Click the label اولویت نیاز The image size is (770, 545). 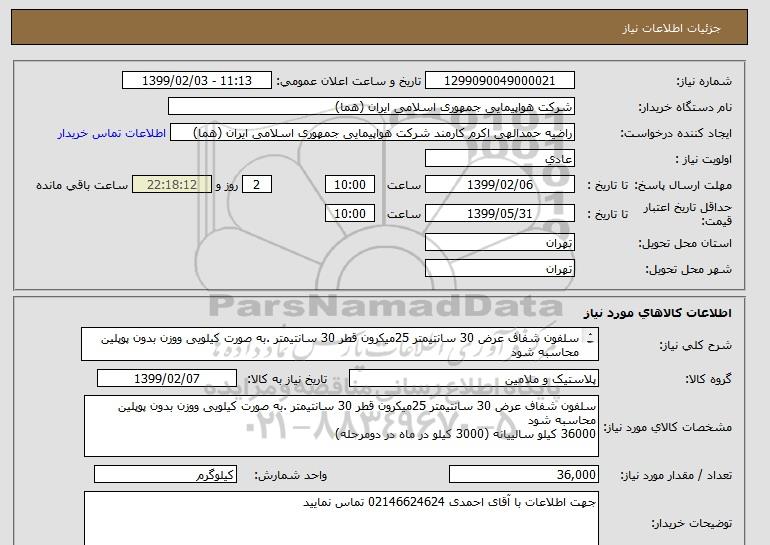(704, 159)
